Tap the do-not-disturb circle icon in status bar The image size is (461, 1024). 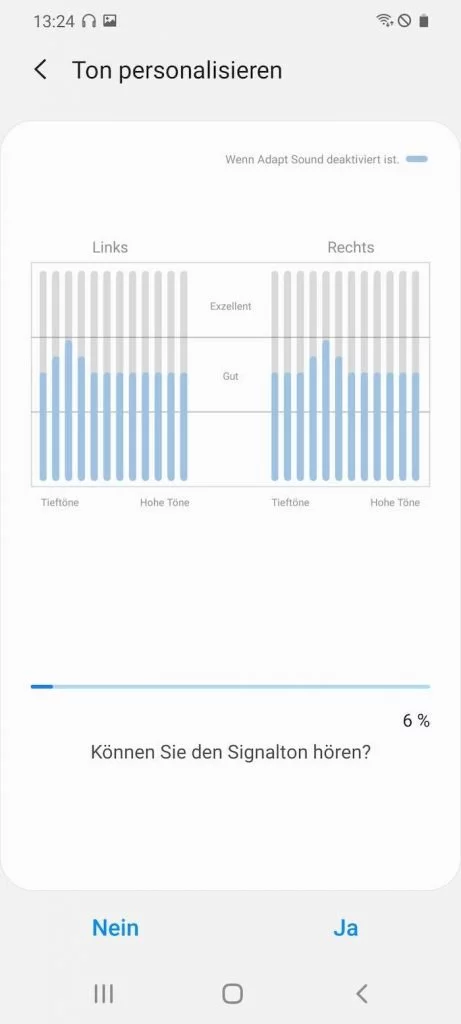click(404, 22)
